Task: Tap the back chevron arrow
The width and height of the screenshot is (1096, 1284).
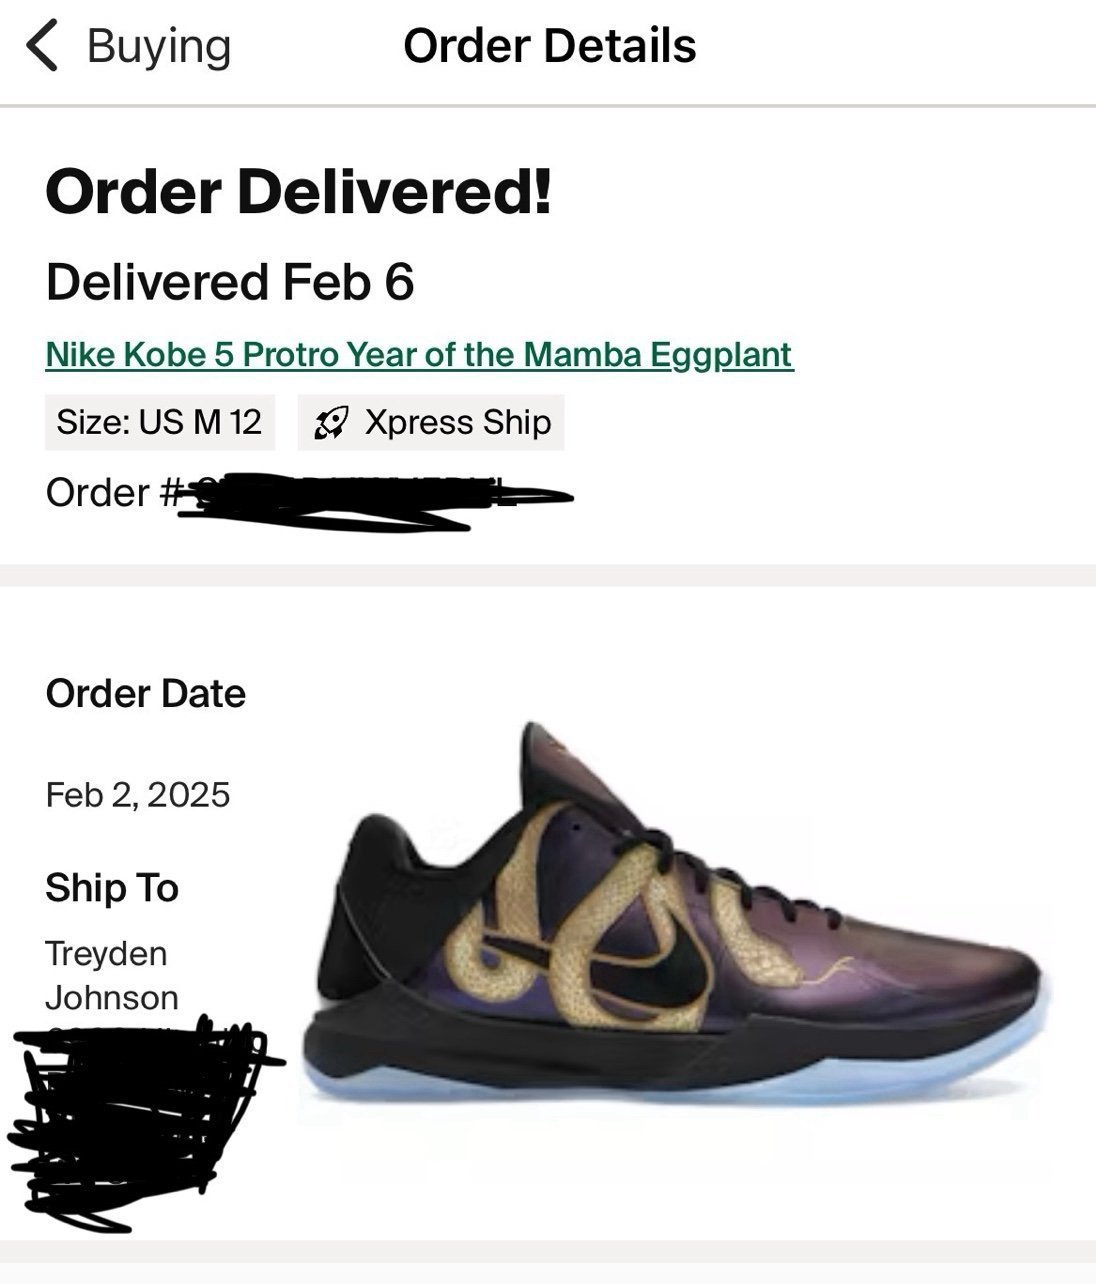Action: point(42,46)
